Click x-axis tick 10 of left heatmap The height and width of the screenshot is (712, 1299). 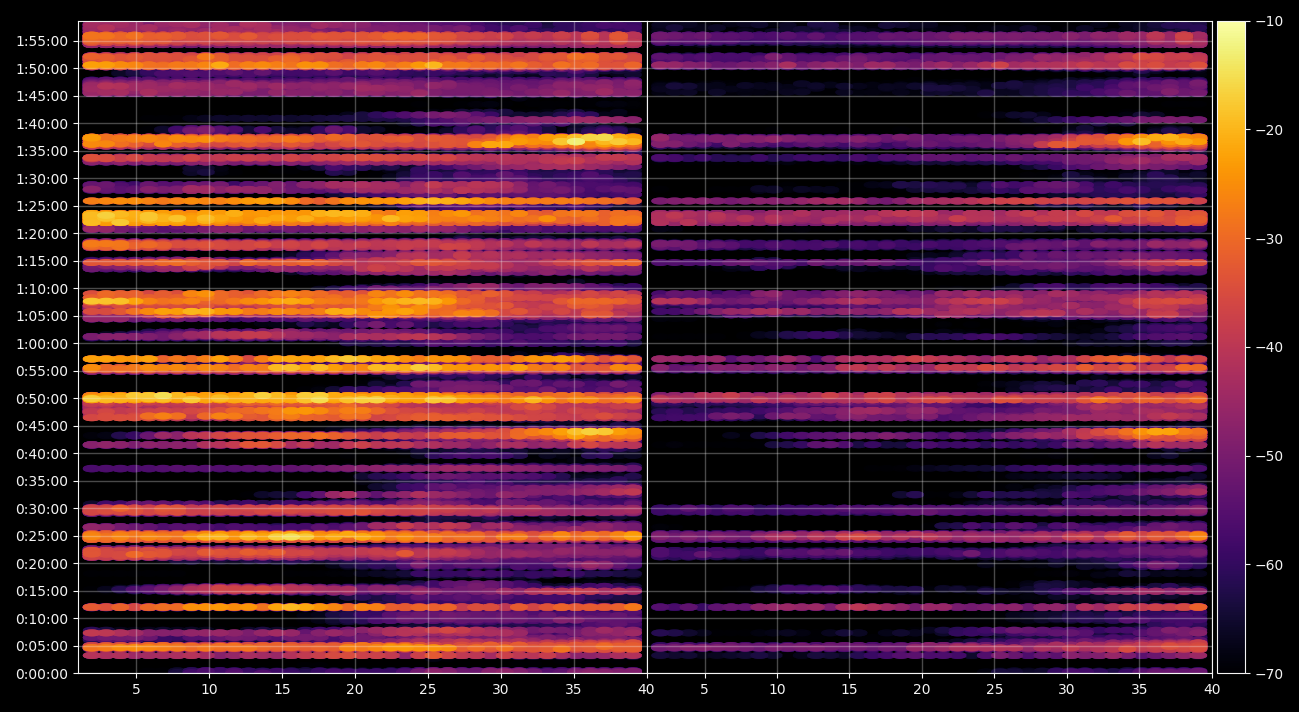coord(209,689)
